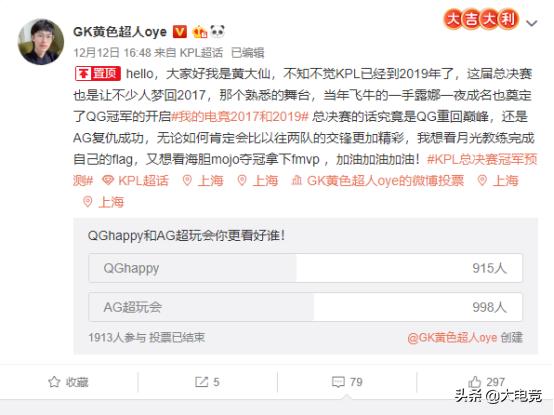Click the thumbs-up like icon
The image size is (554, 415).
[475, 382]
